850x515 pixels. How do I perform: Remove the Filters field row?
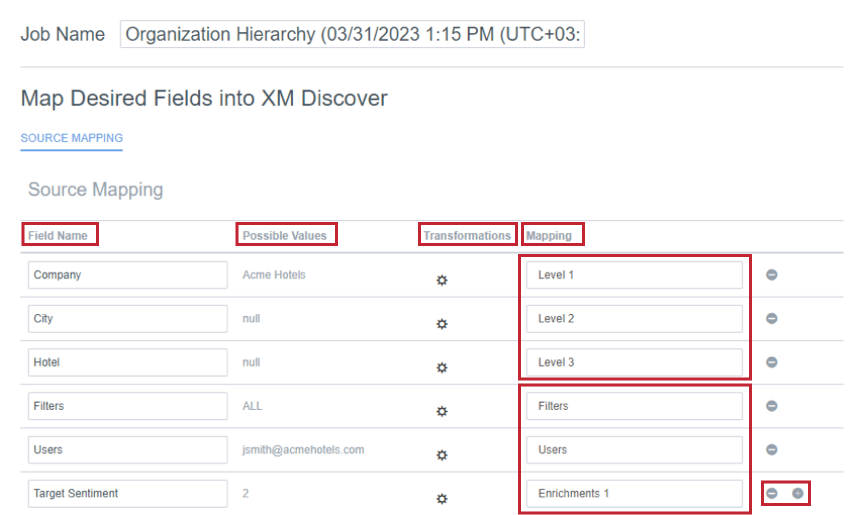771,406
